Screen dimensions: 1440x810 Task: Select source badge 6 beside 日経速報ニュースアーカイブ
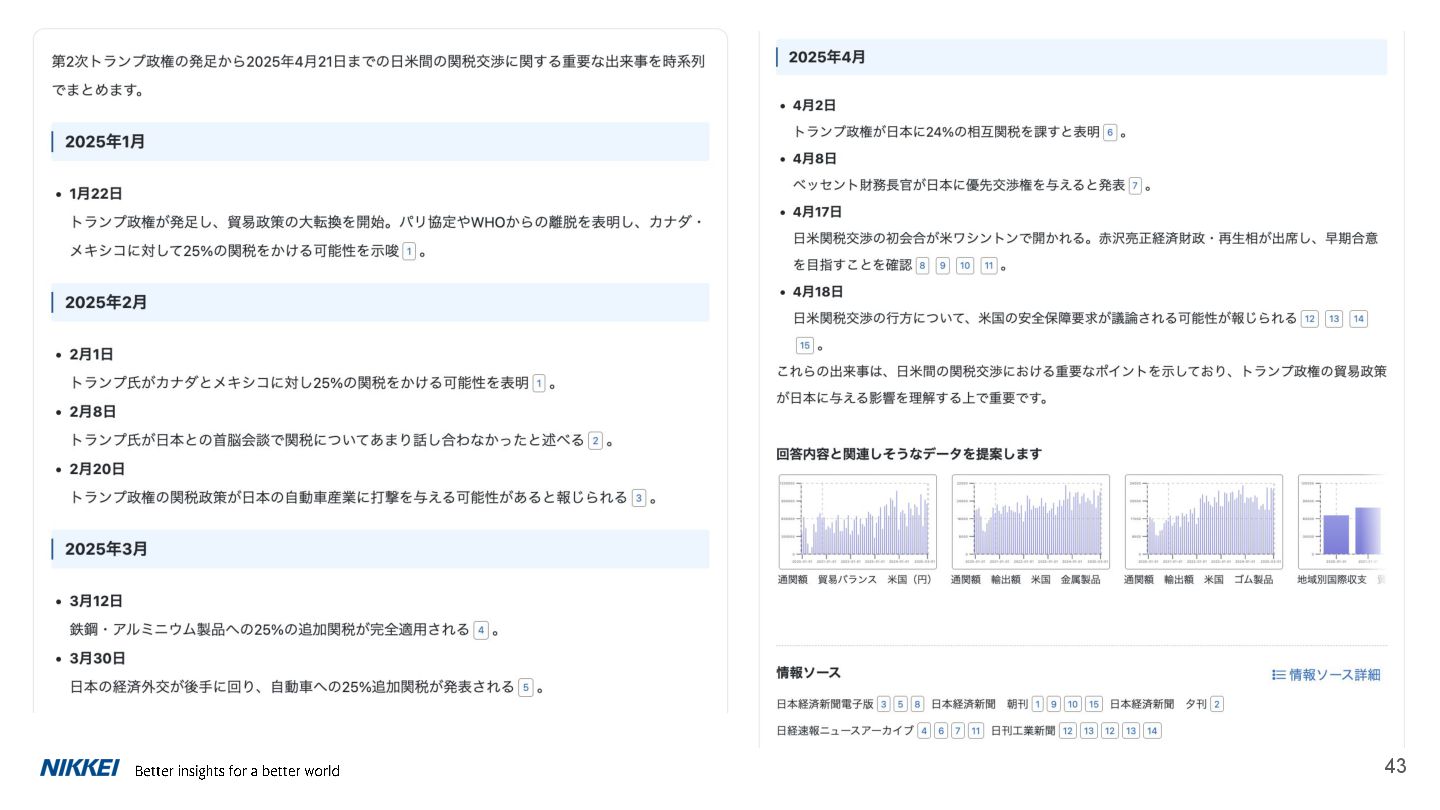[941, 731]
